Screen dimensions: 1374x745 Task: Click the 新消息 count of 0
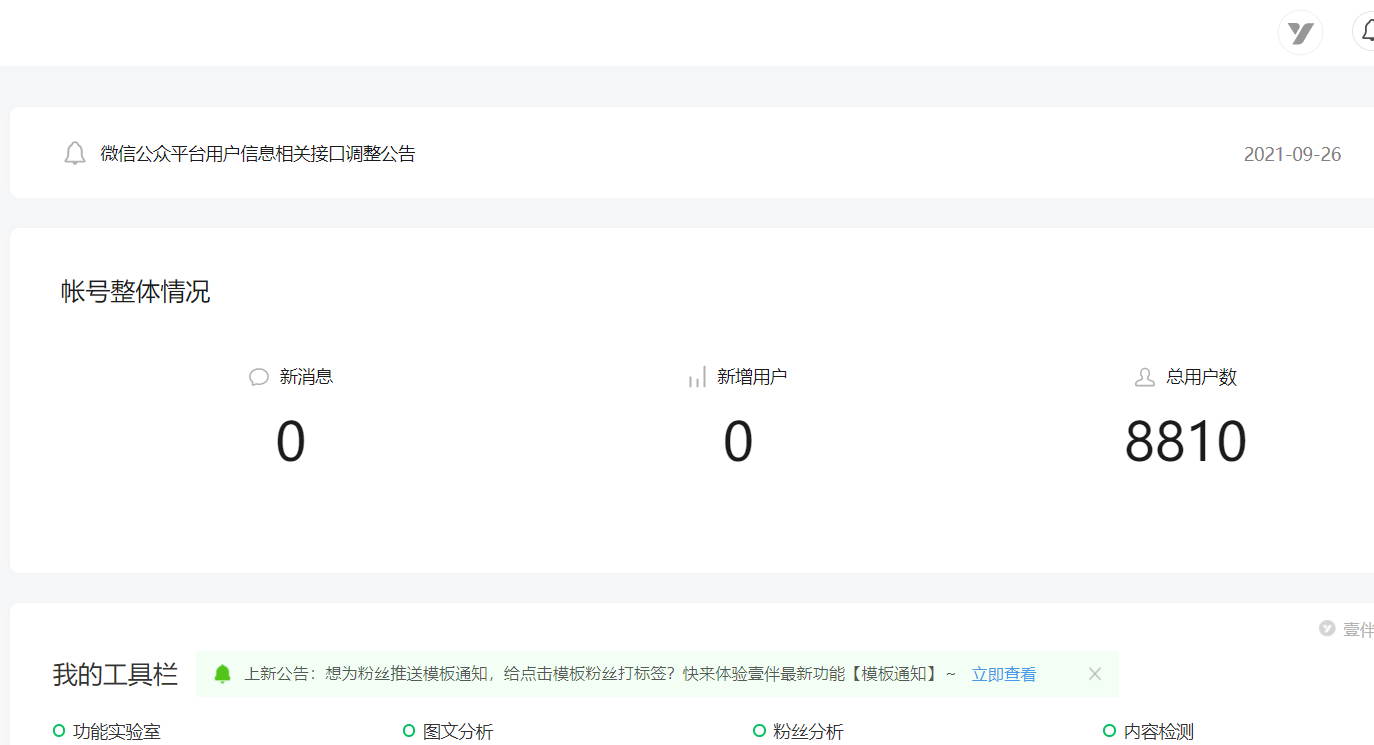pyautogui.click(x=291, y=442)
